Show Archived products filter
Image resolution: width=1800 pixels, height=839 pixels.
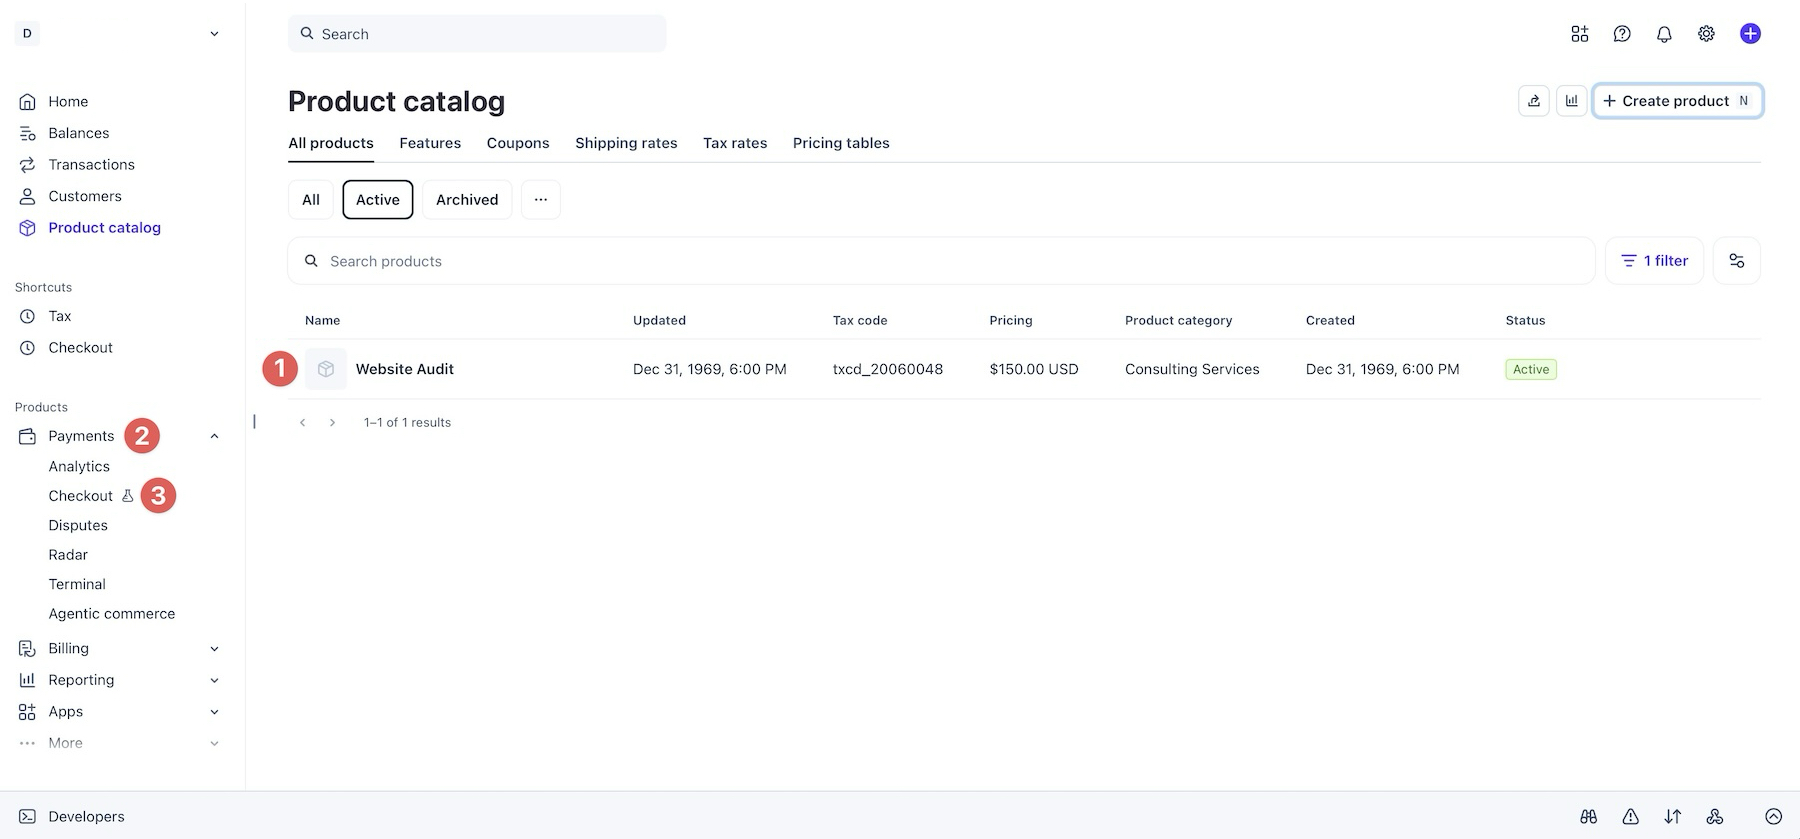pos(467,200)
